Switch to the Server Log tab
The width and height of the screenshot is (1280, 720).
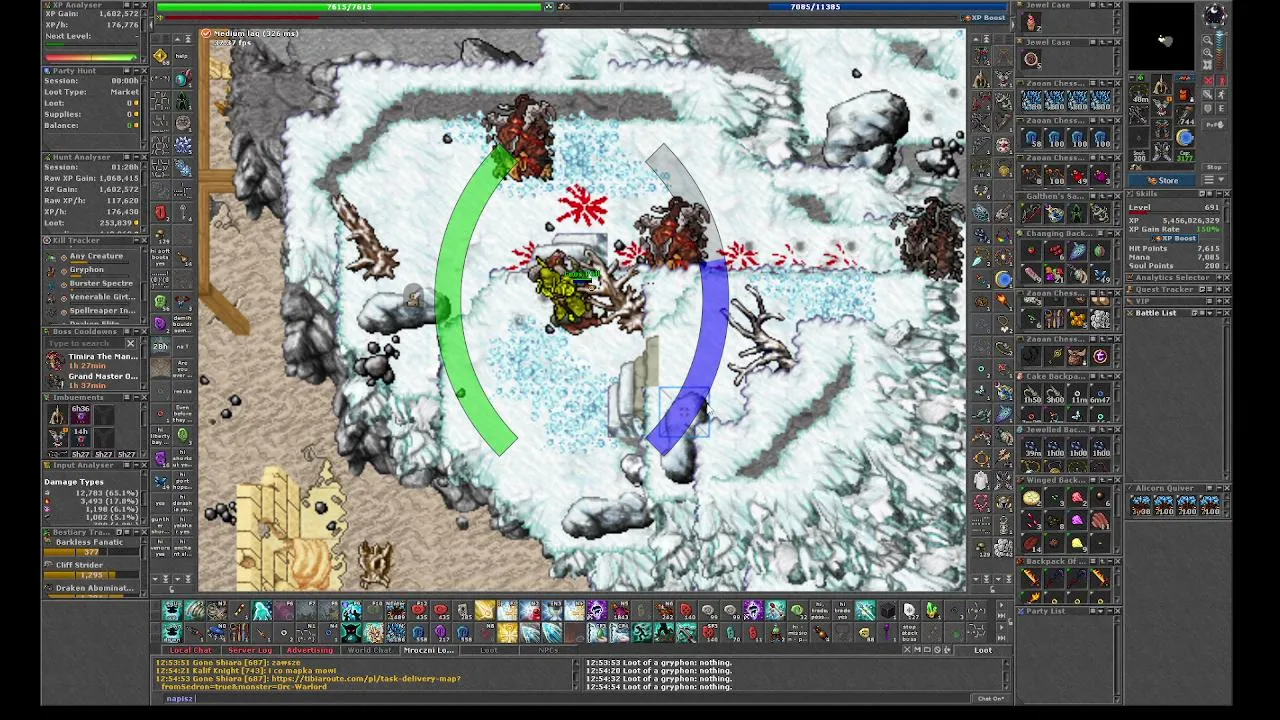(250, 650)
